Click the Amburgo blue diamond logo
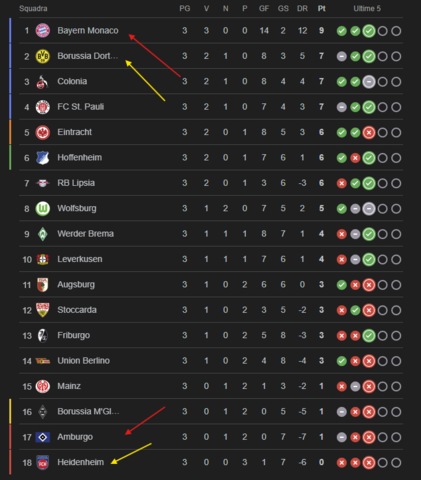The height and width of the screenshot is (480, 421). (x=43, y=437)
